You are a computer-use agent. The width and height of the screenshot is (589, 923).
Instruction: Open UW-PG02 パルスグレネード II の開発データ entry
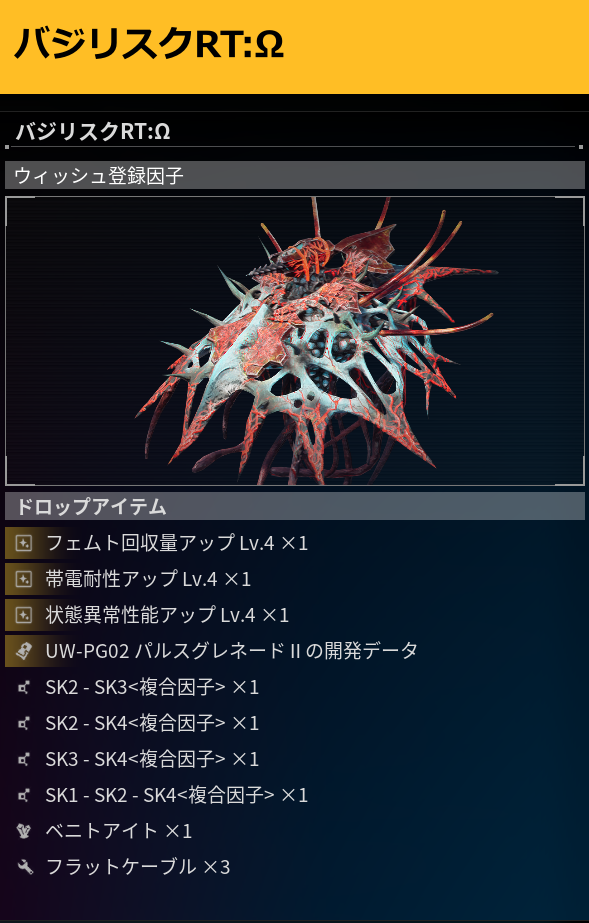295,651
